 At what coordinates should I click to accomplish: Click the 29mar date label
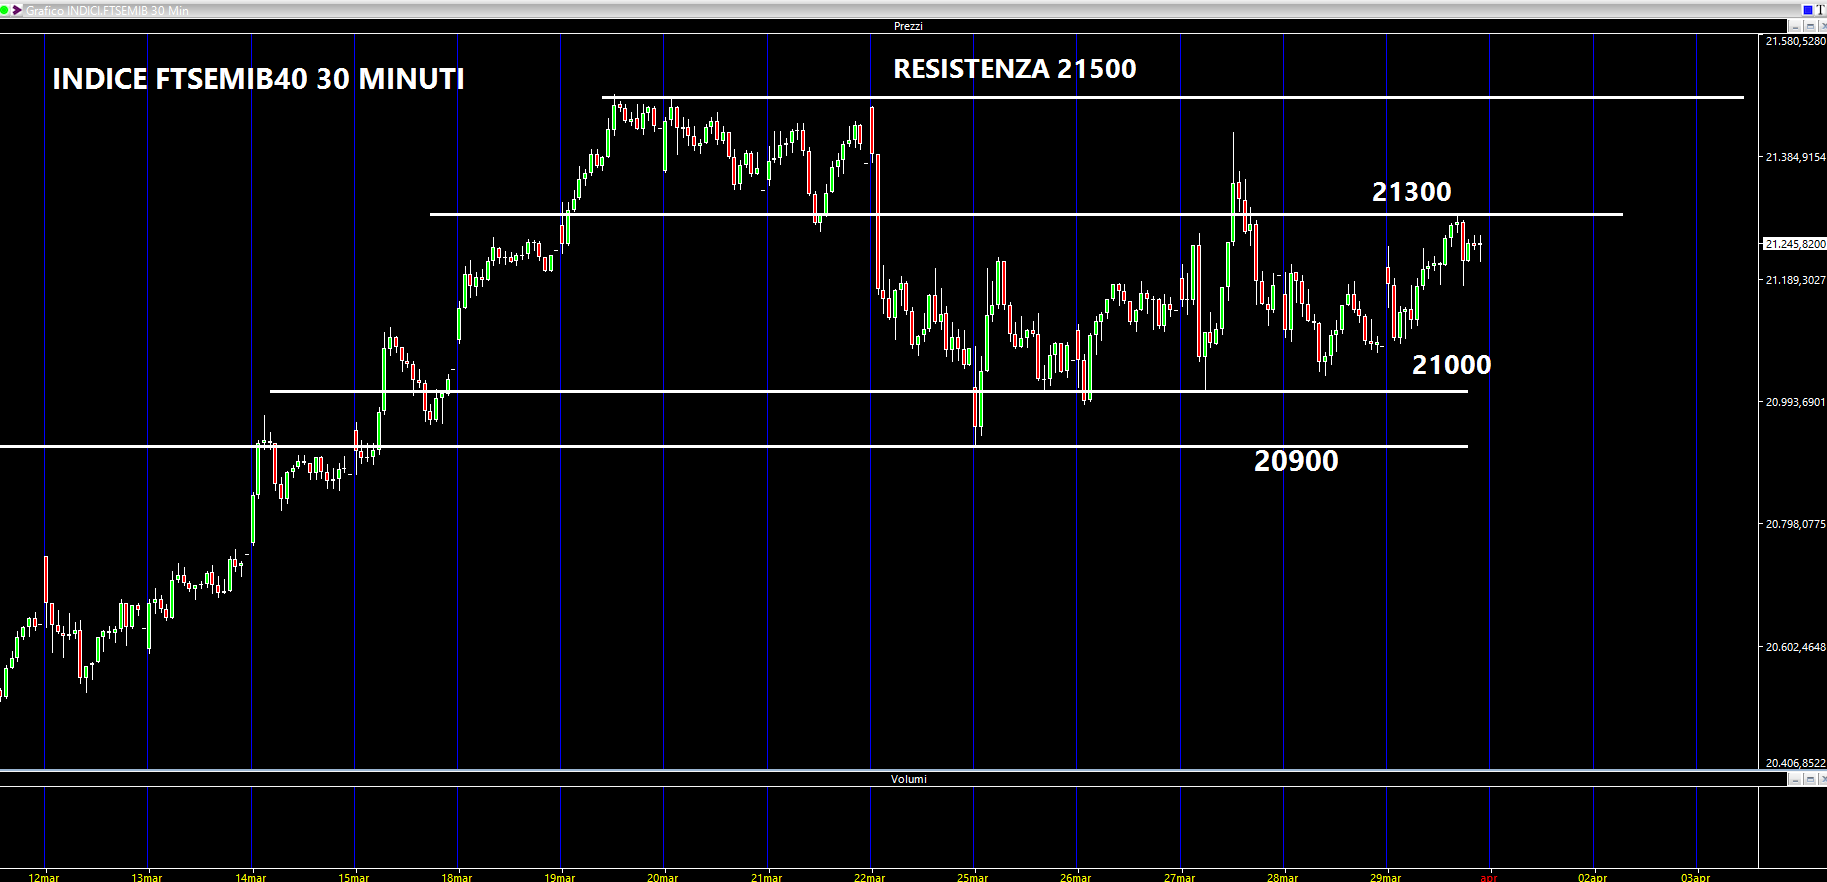(1386, 877)
